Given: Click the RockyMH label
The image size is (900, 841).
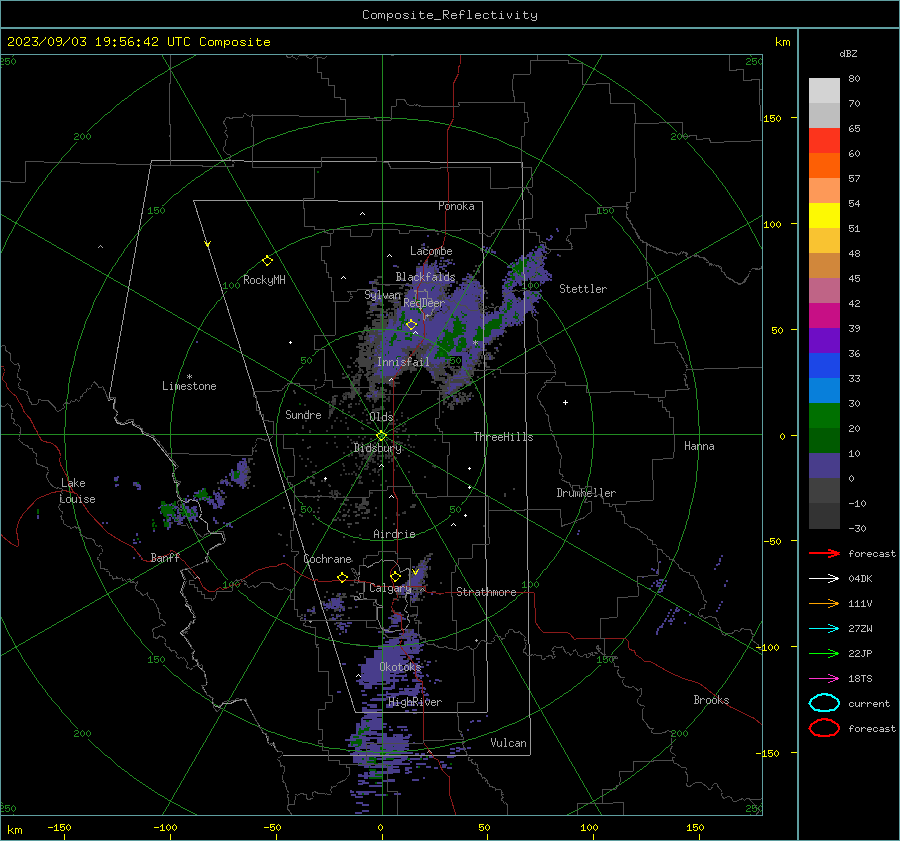Looking at the screenshot, I should tap(264, 280).
